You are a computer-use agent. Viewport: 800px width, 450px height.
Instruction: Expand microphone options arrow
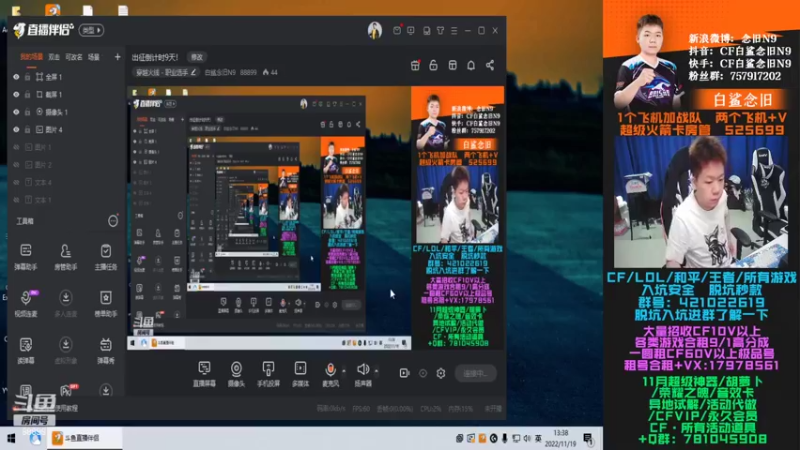[x=344, y=370]
